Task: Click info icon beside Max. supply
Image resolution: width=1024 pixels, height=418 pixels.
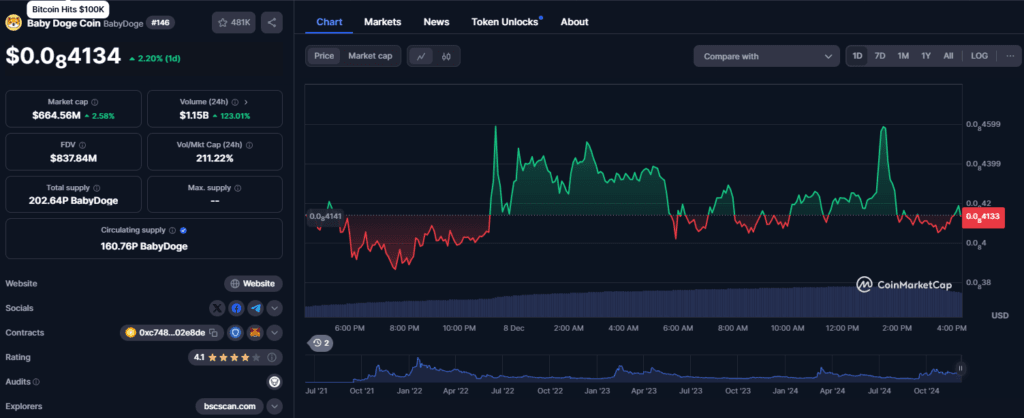Action: coord(238,188)
